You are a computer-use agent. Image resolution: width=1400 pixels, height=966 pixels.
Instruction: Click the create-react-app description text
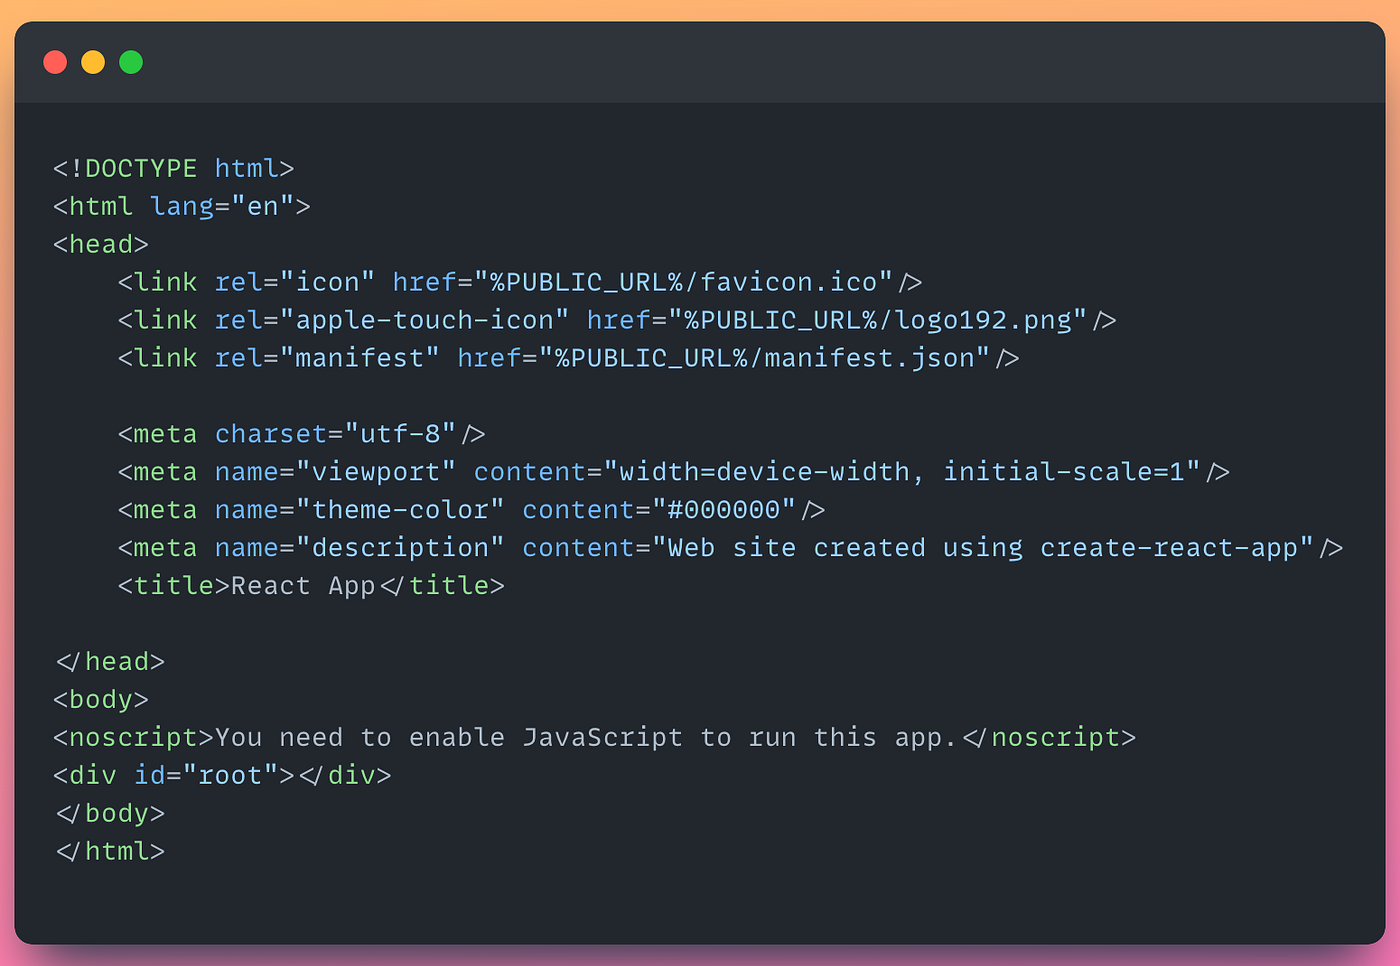click(x=1169, y=548)
